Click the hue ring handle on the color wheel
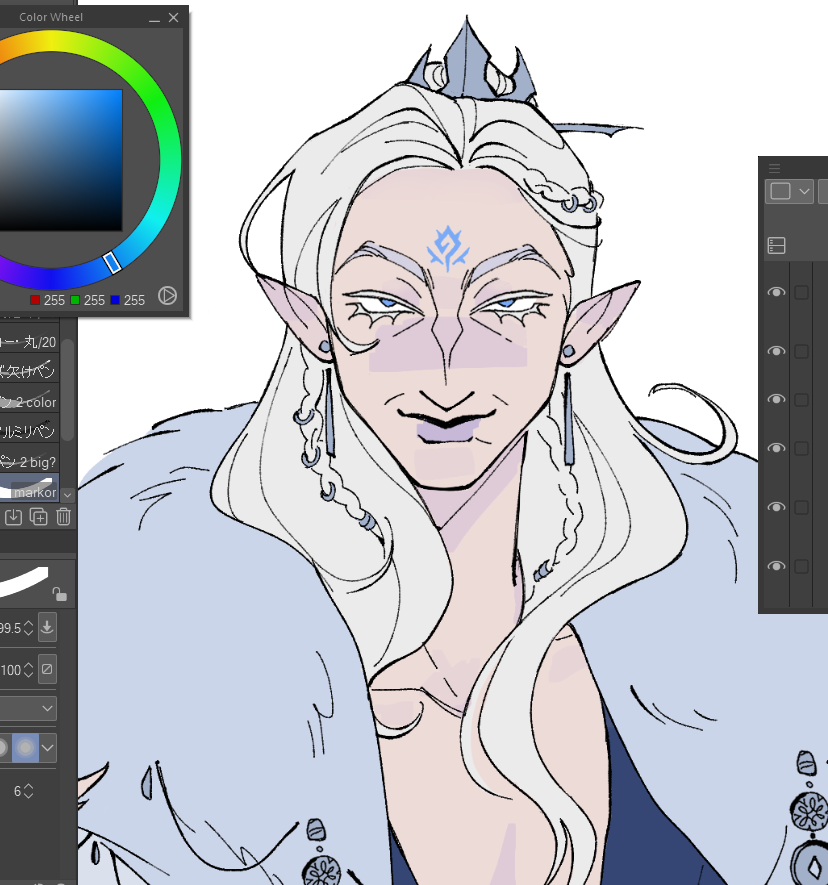Image resolution: width=828 pixels, height=885 pixels. pos(112,262)
